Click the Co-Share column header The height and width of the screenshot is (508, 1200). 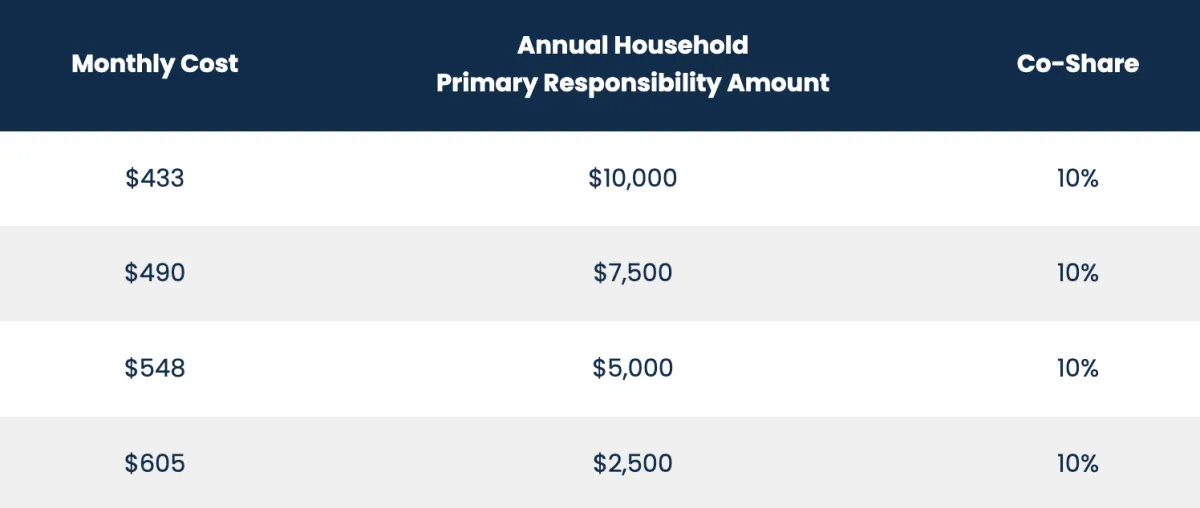1078,64
